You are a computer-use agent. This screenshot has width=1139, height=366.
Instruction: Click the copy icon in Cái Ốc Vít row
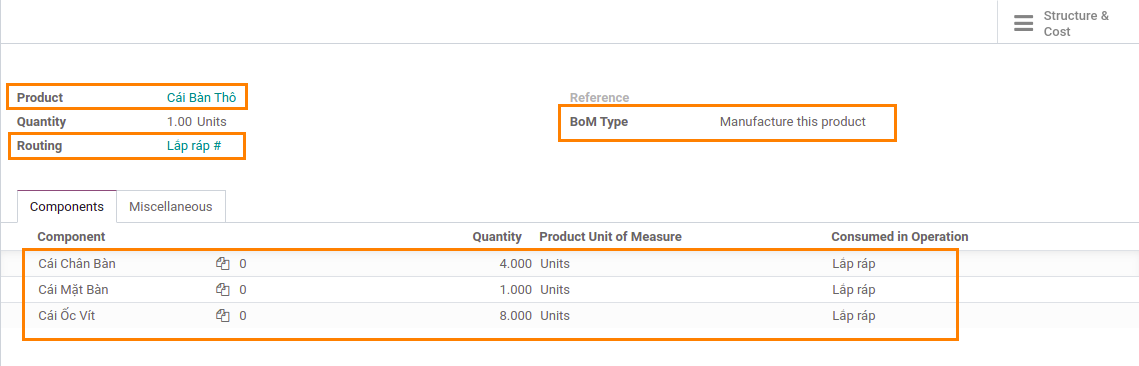coord(223,316)
